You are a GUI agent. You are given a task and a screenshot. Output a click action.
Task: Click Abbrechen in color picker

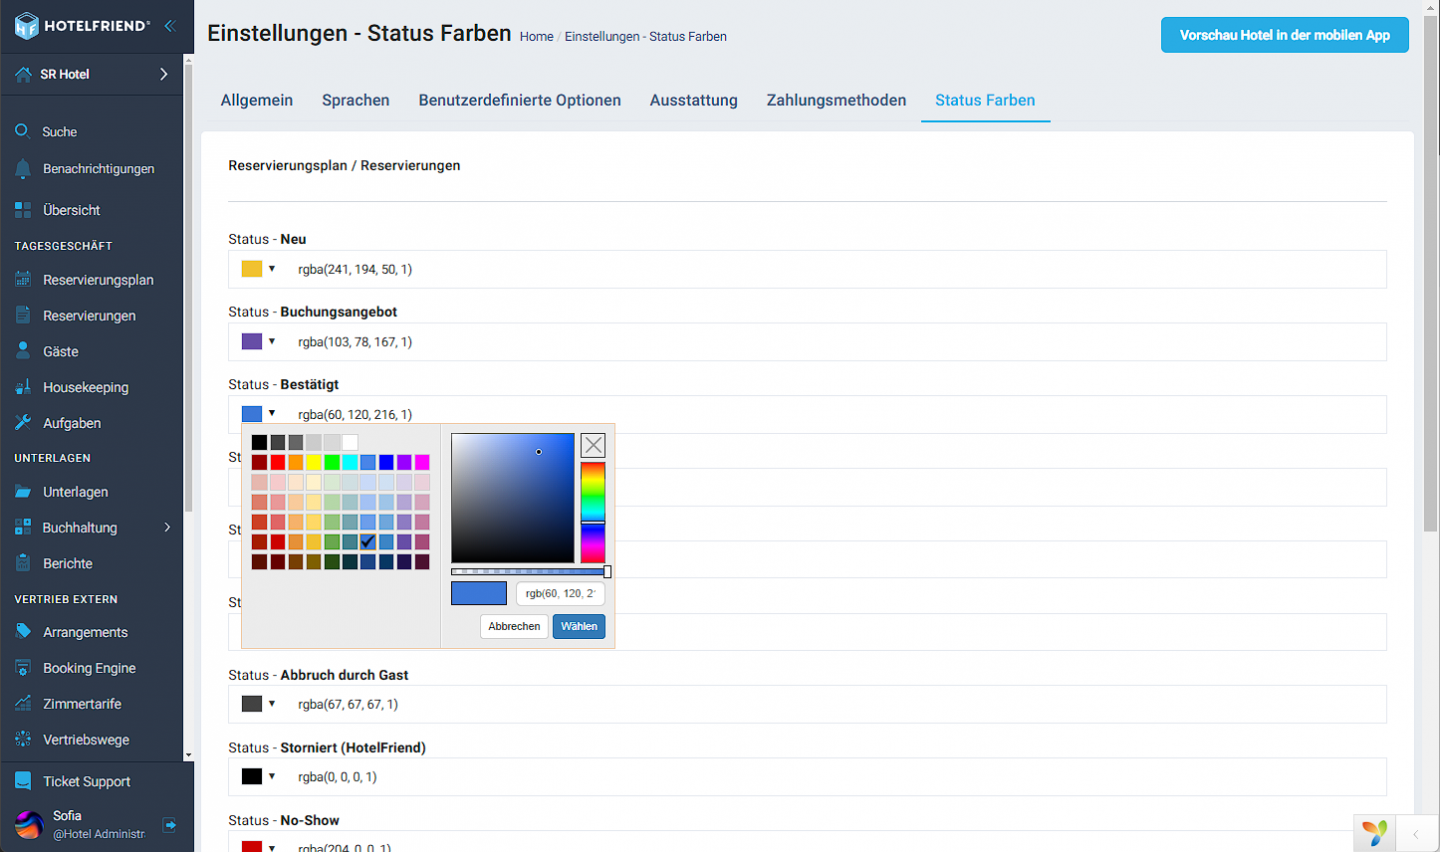click(514, 626)
